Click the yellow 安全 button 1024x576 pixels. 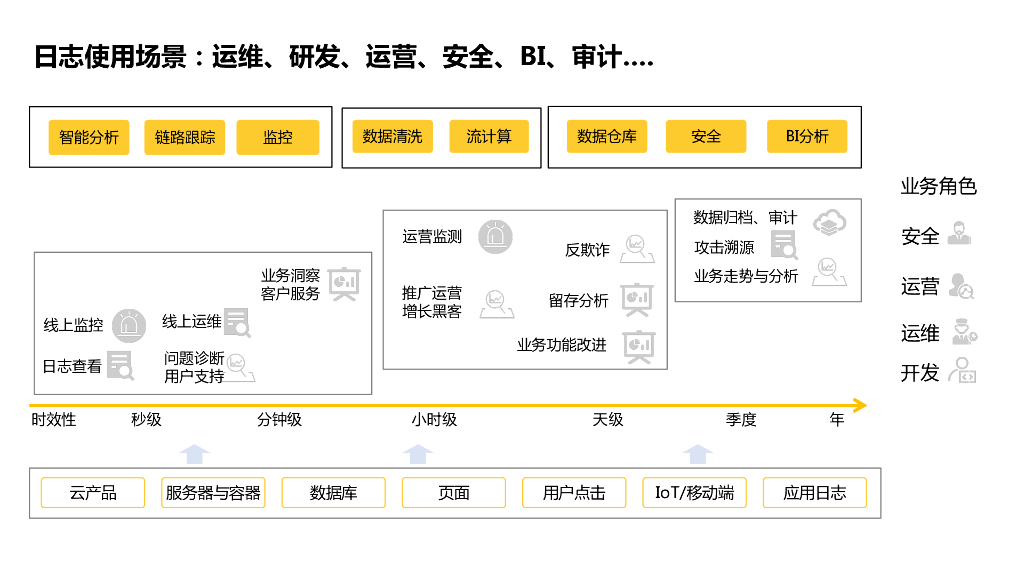[x=706, y=136]
